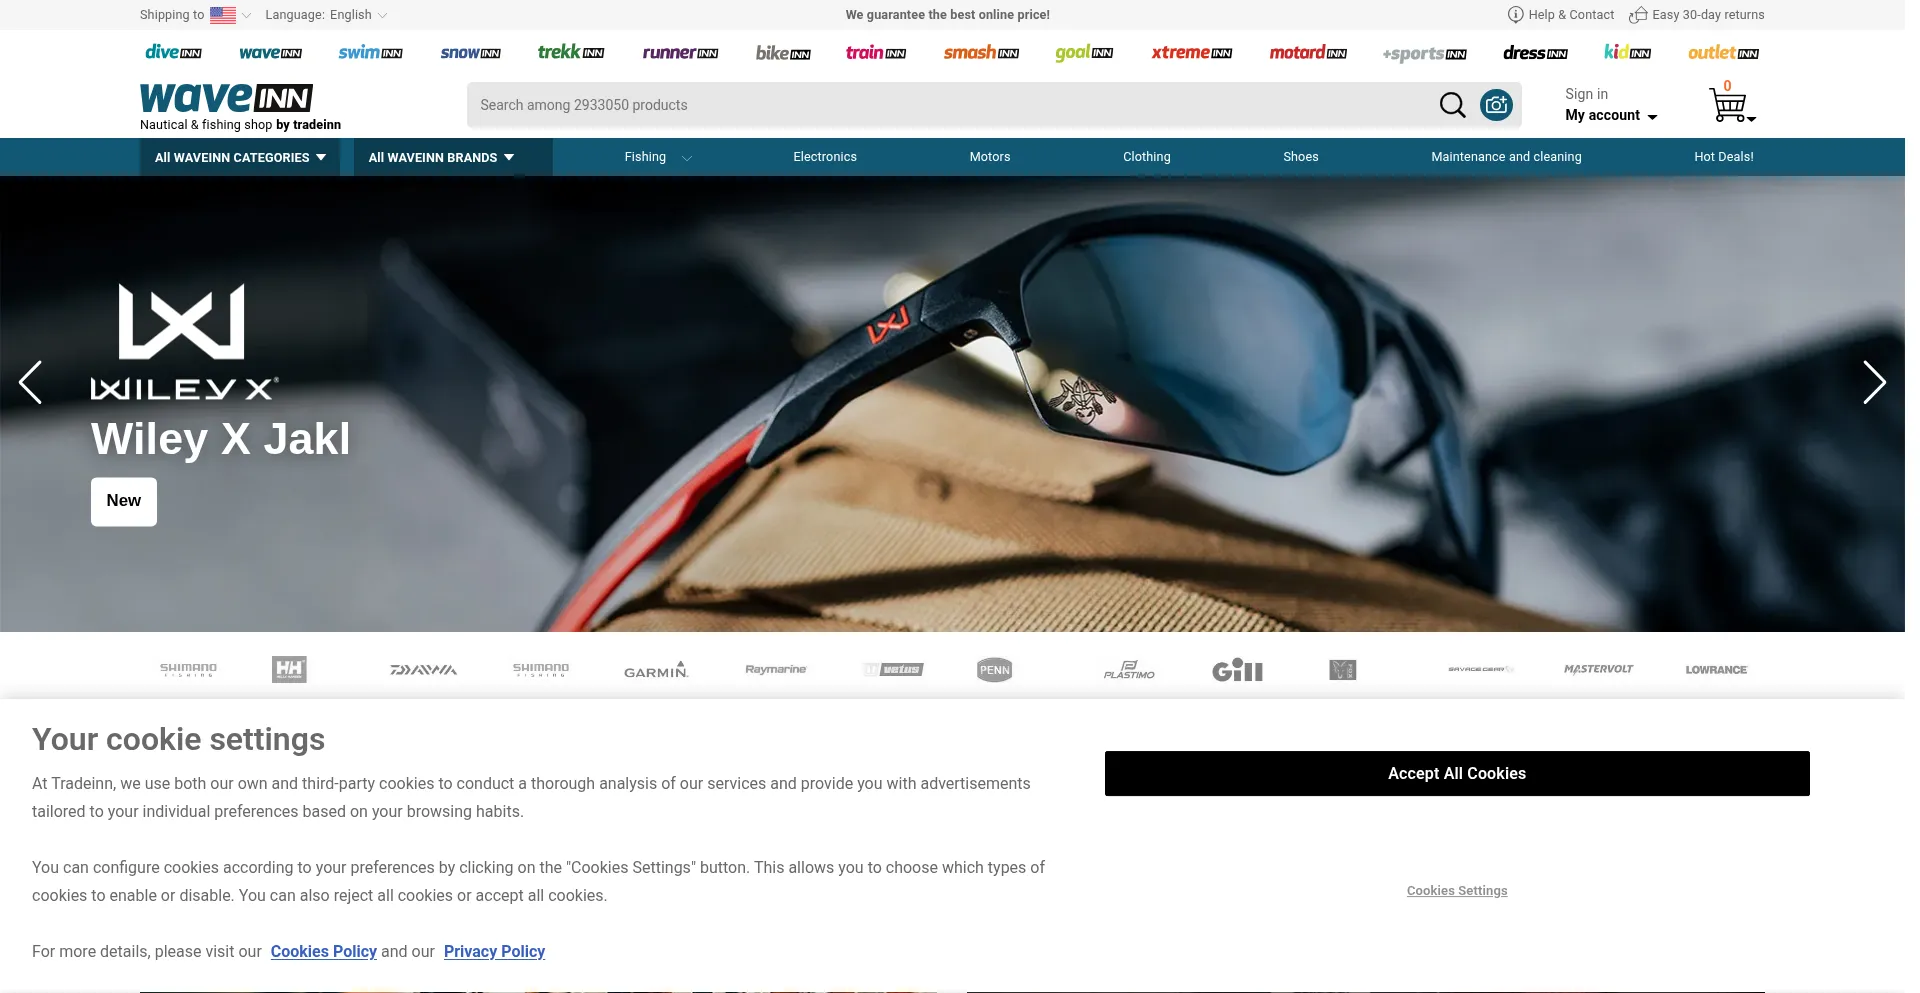The height and width of the screenshot is (993, 1920).
Task: Open camera image search icon
Action: coord(1496,105)
